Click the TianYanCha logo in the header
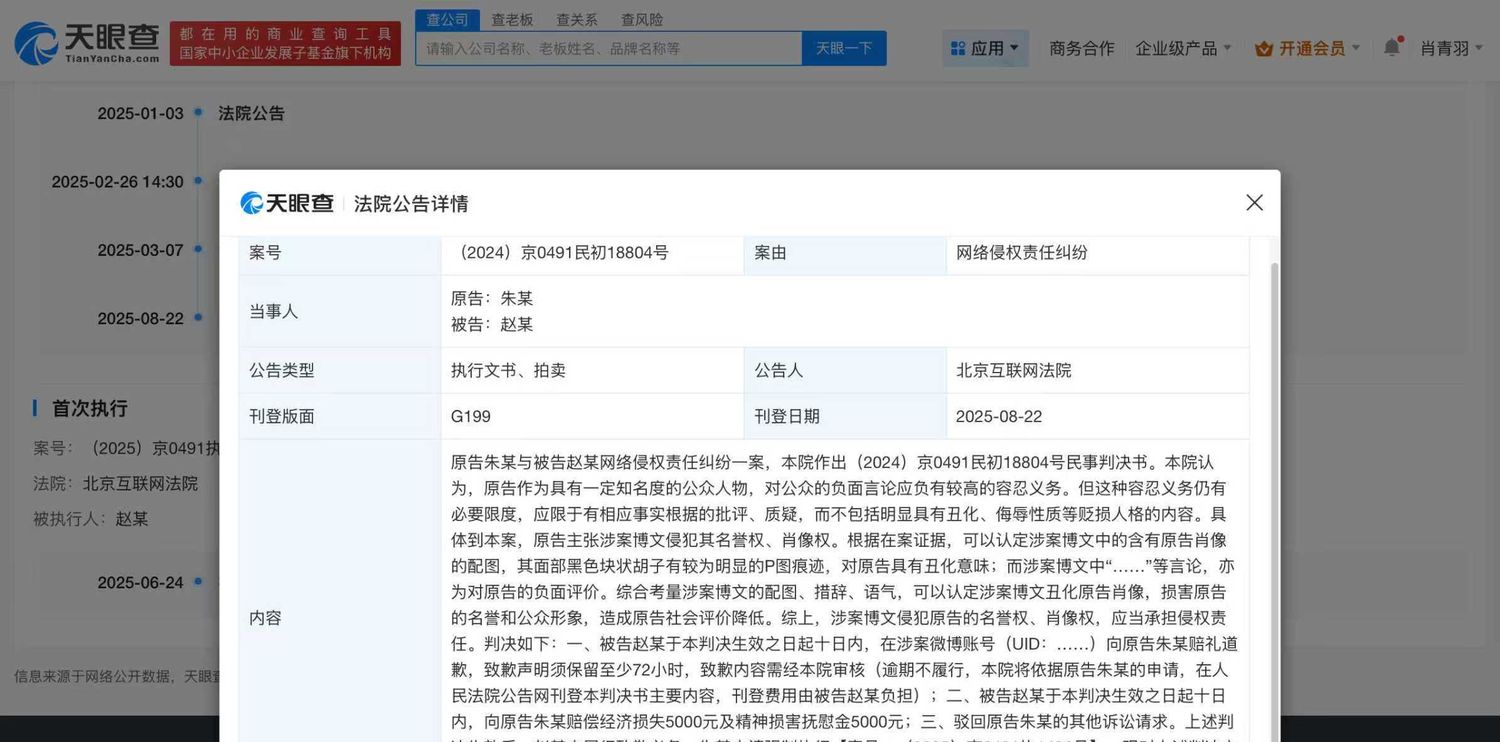The image size is (1500, 742). click(x=87, y=43)
